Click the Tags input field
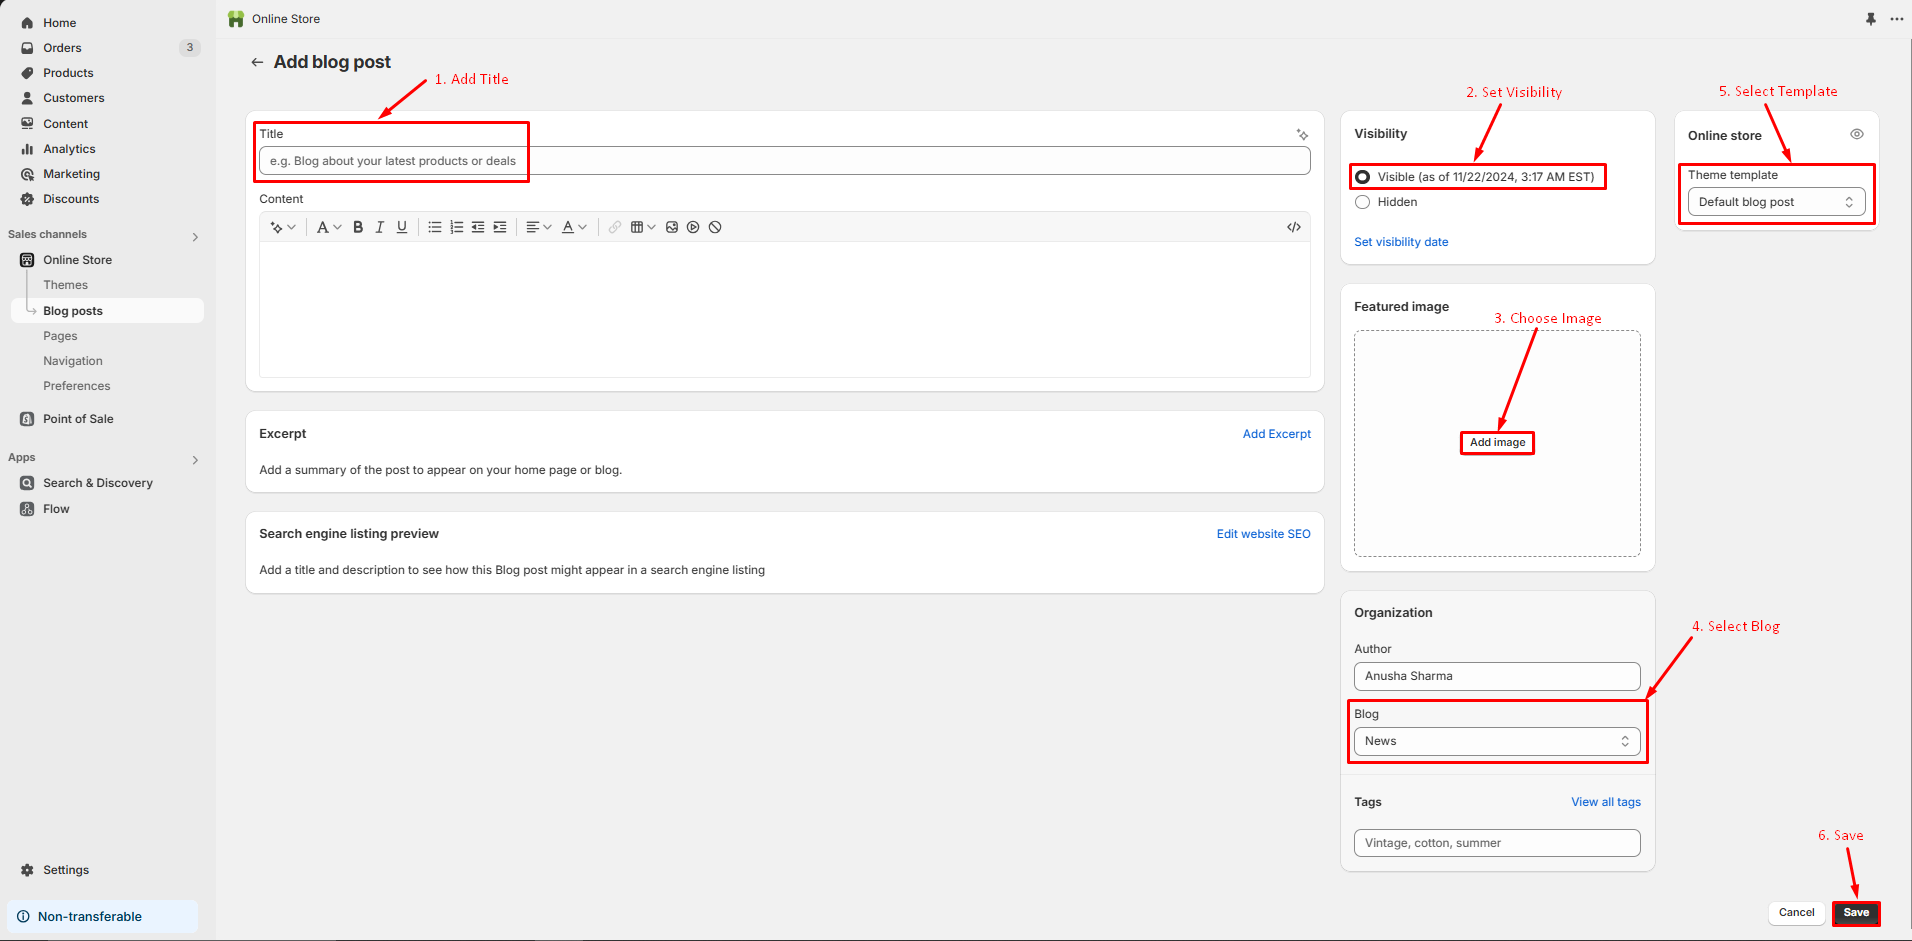The image size is (1912, 941). pos(1497,843)
